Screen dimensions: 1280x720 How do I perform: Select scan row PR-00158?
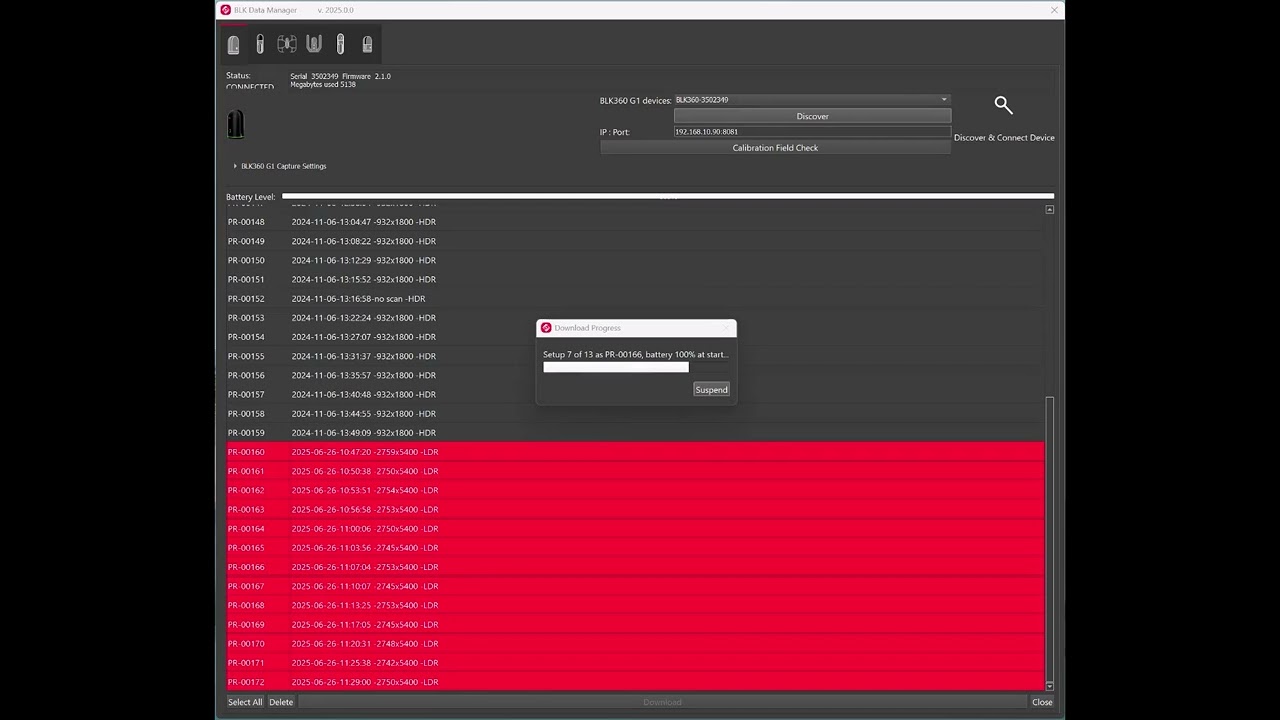pos(635,414)
